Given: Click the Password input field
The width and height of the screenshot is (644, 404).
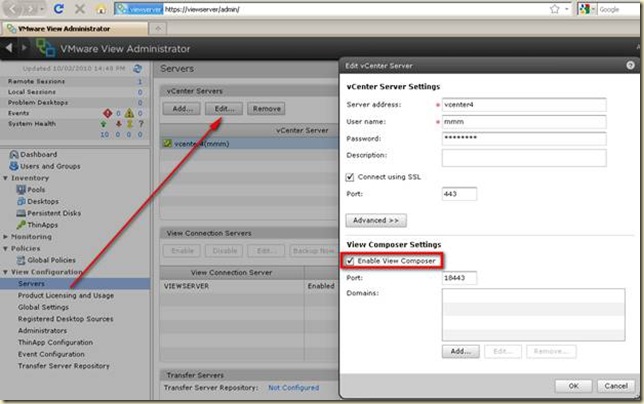Looking at the screenshot, I should point(524,139).
